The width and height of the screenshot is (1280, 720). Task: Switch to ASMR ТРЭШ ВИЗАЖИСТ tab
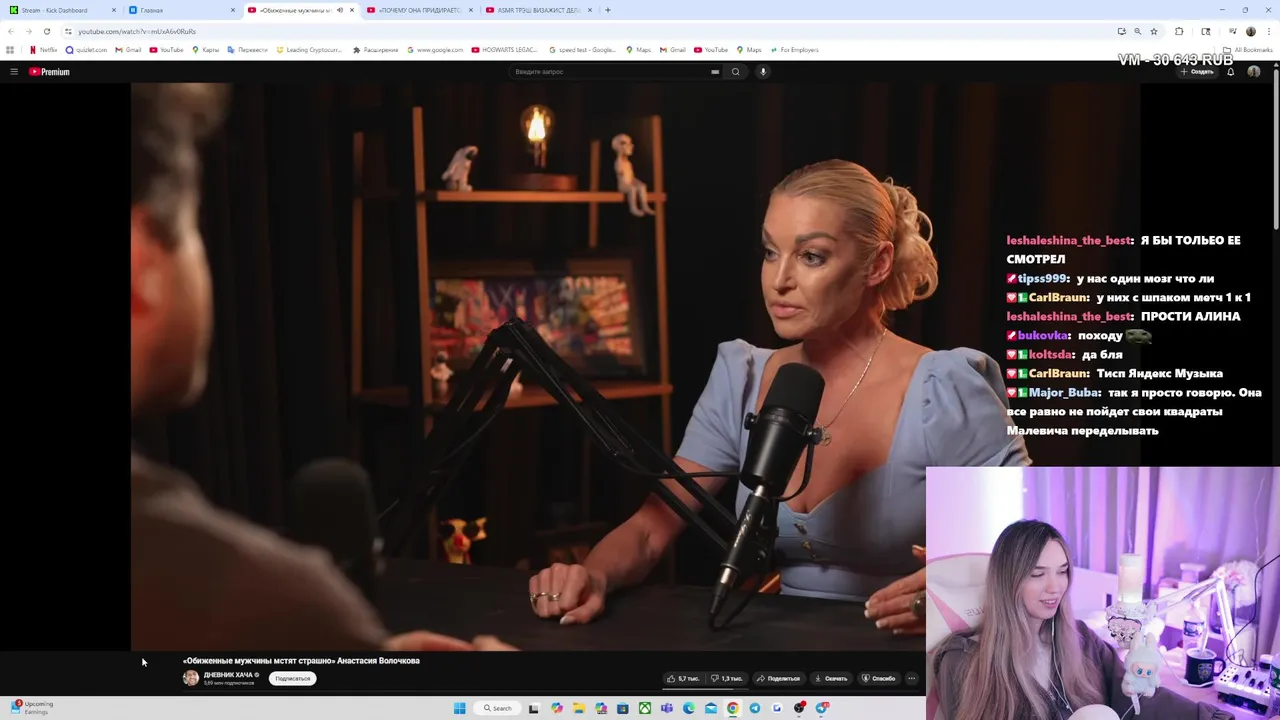537,10
